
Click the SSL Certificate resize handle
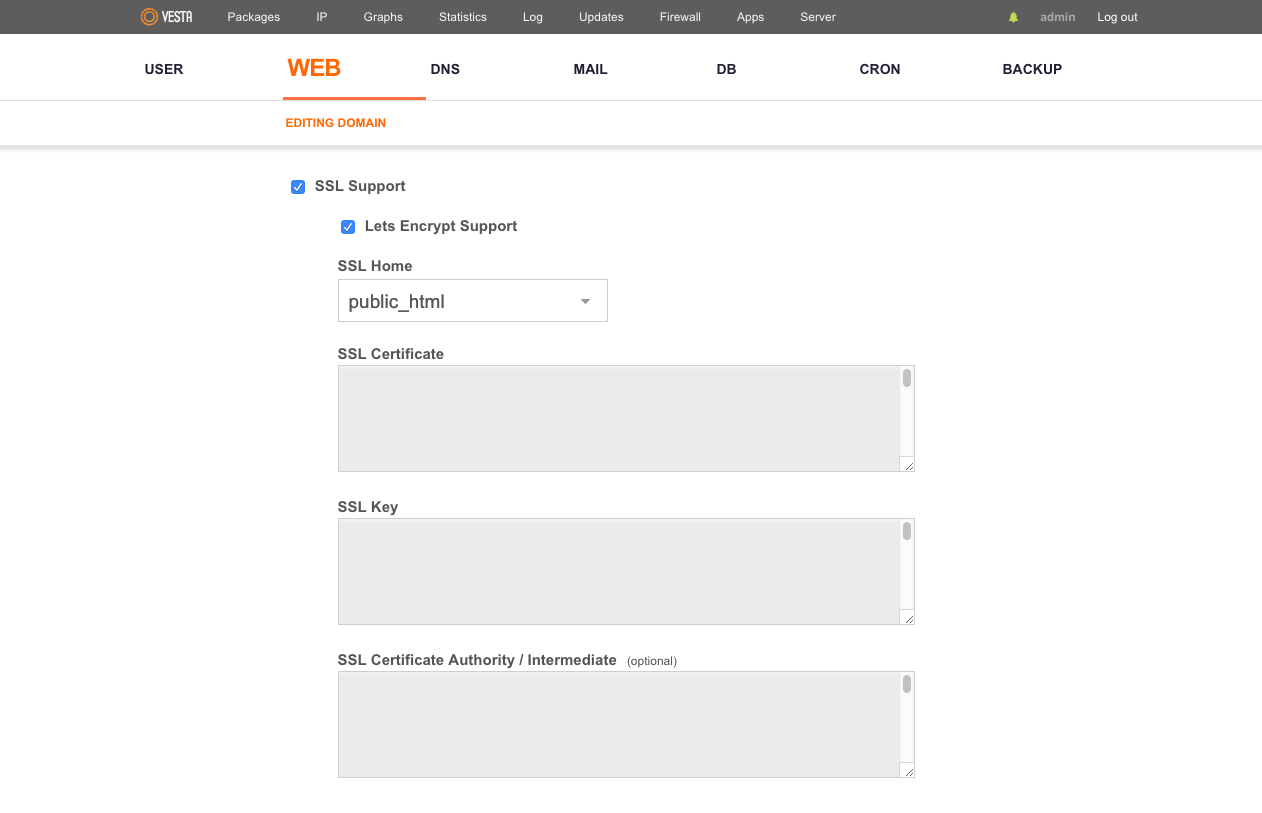click(908, 464)
